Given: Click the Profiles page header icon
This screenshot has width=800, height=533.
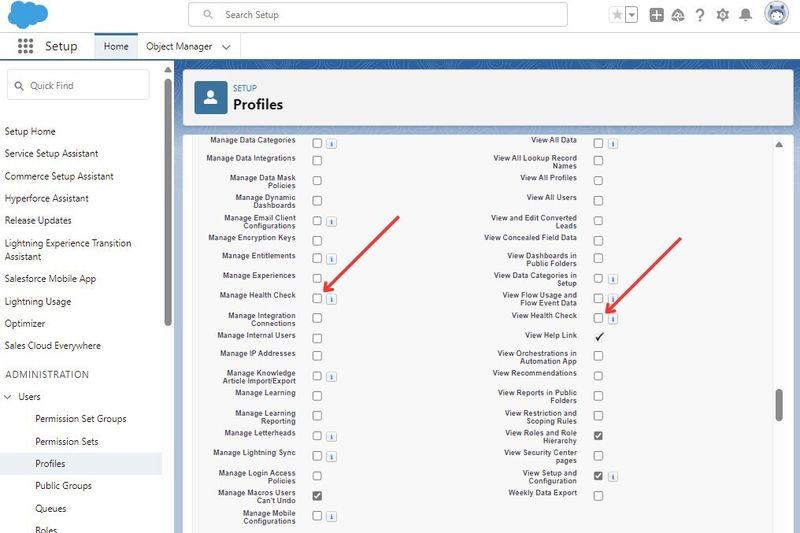Looking at the screenshot, I should click(211, 97).
